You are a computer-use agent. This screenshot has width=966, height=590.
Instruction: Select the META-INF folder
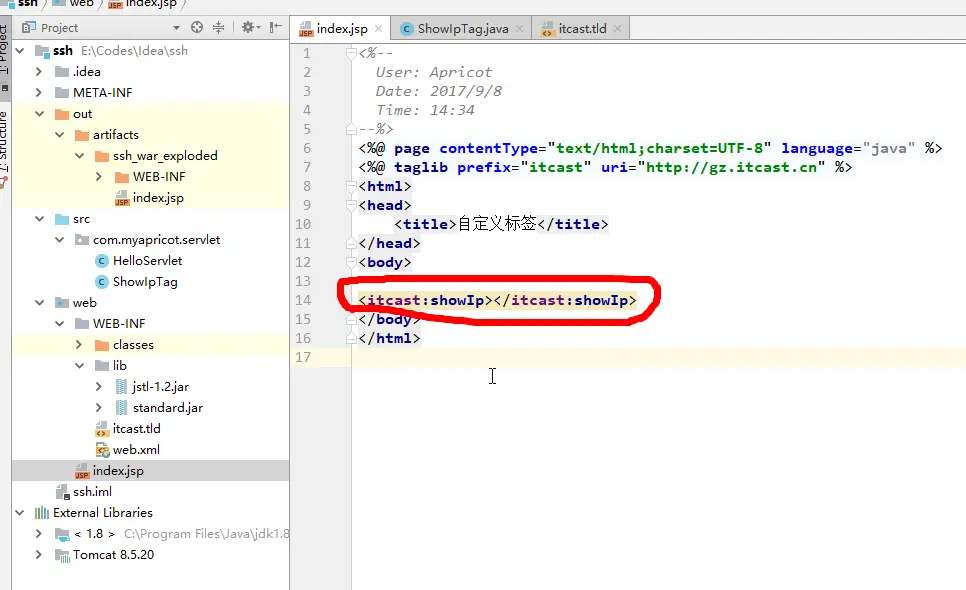click(x=102, y=92)
